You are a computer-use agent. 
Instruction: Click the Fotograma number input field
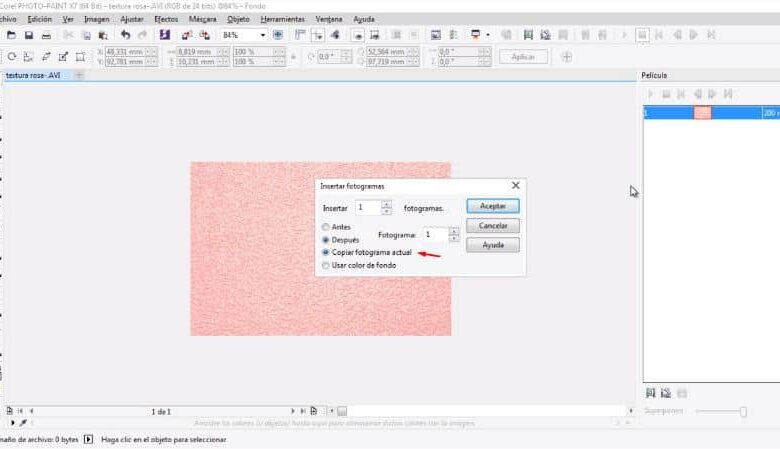pos(435,235)
